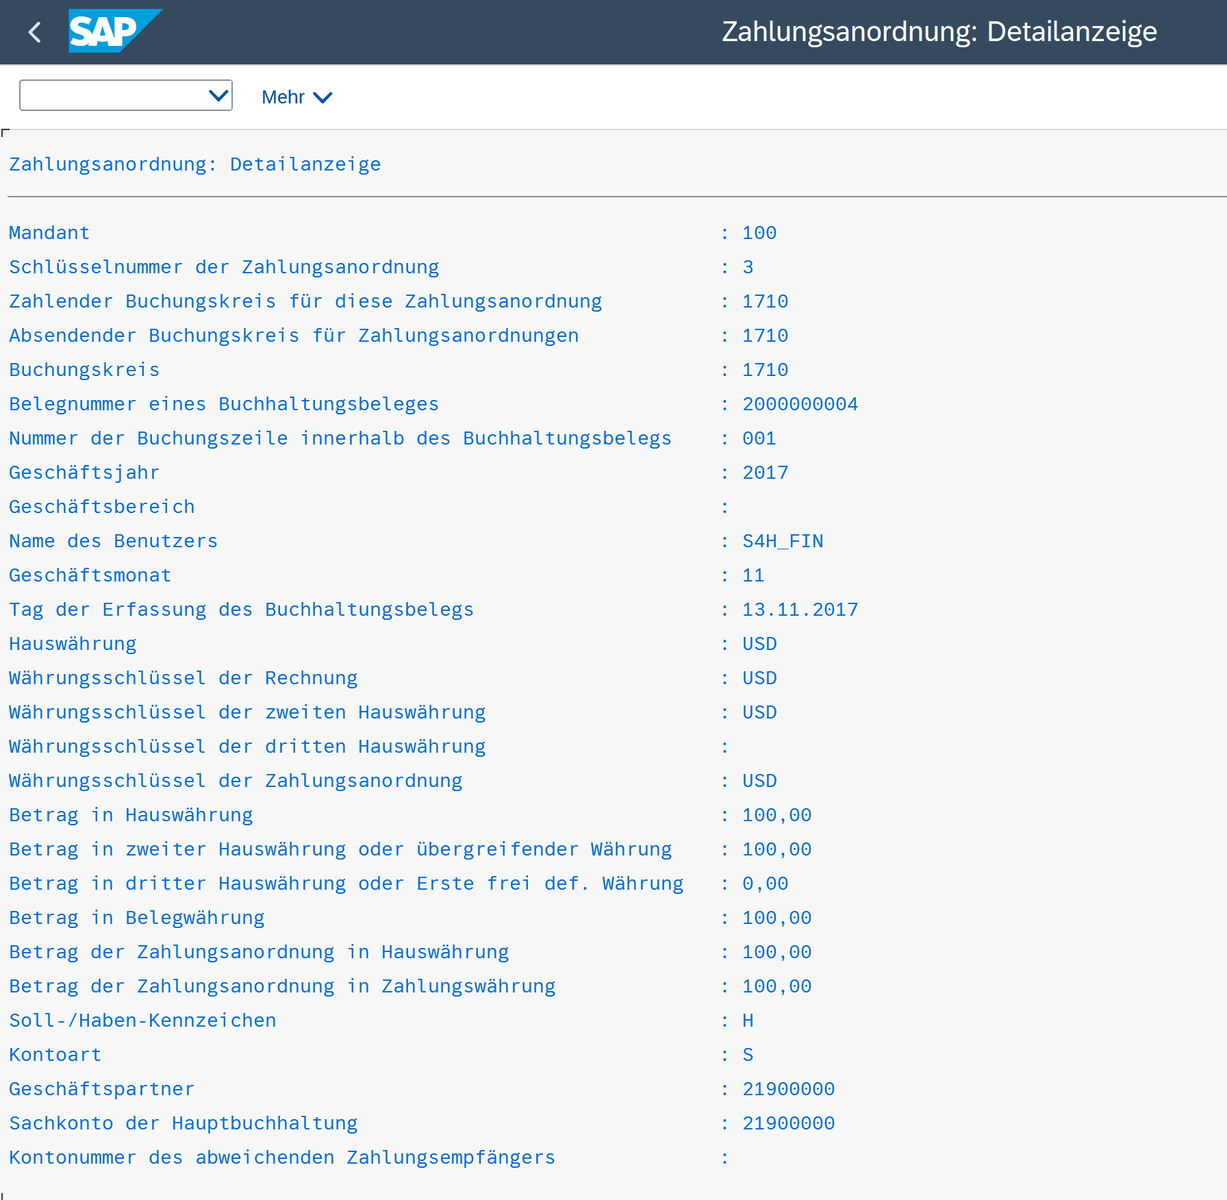Select the Geschäftsmonat value 11
This screenshot has width=1227, height=1200.
click(x=753, y=576)
